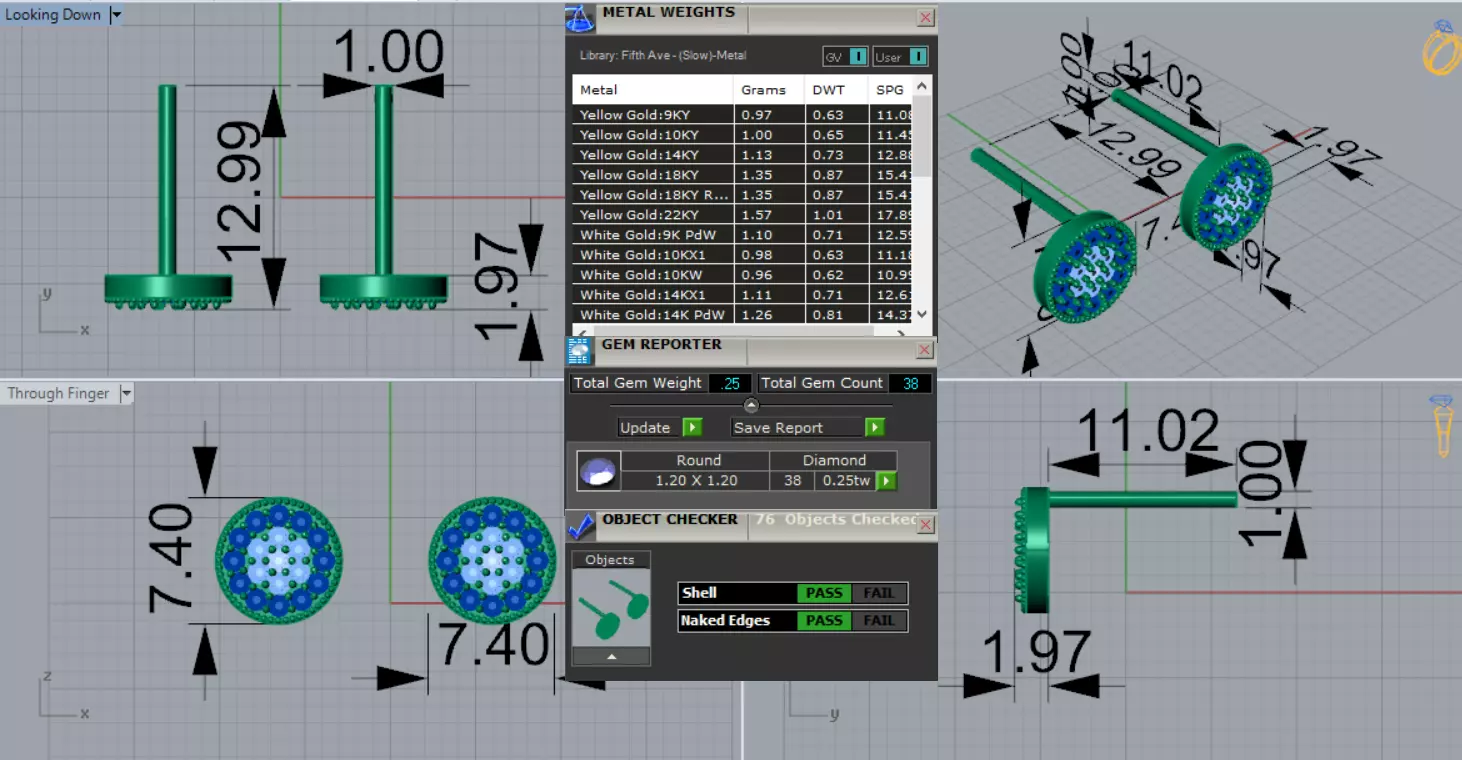Toggle the User switch in Metal Weights
Image resolution: width=1462 pixels, height=760 pixels.
tap(900, 57)
